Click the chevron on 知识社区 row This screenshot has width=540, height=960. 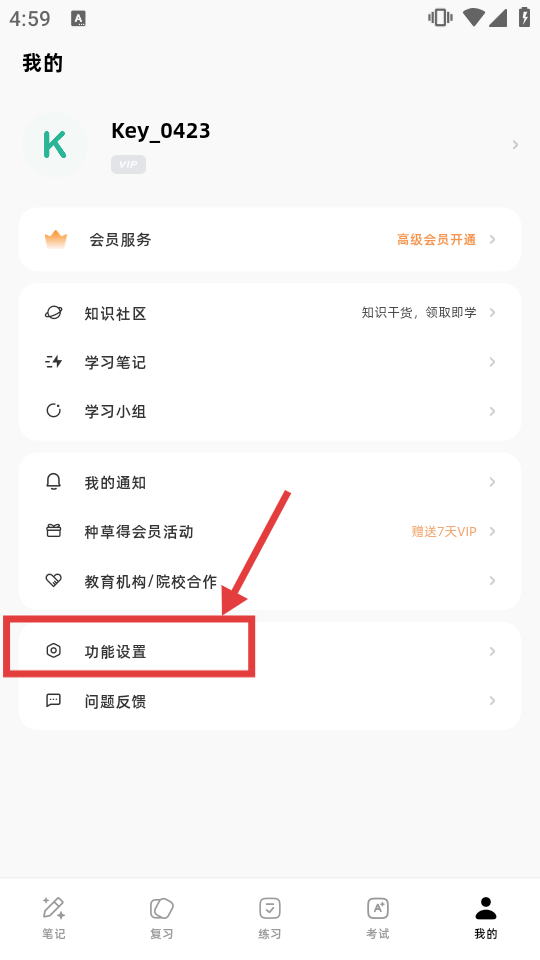(492, 313)
